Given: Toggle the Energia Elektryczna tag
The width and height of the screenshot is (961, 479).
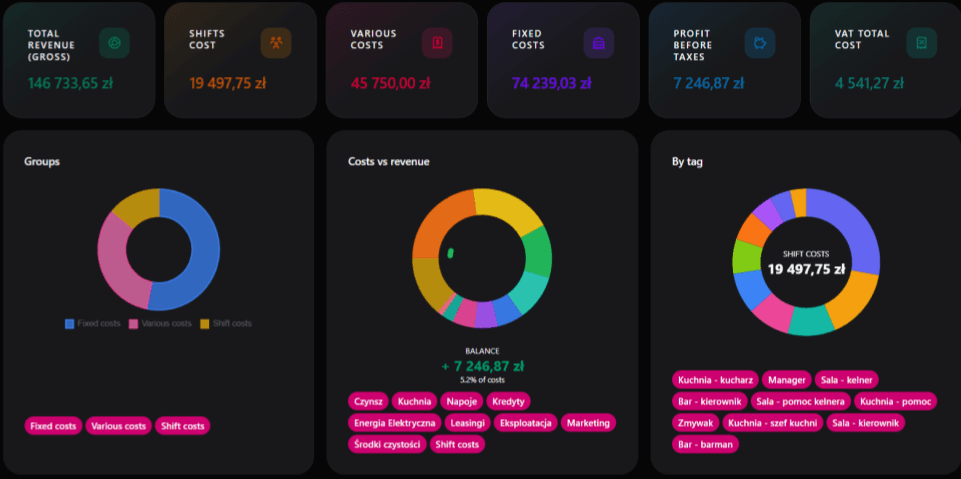Looking at the screenshot, I should coord(395,423).
